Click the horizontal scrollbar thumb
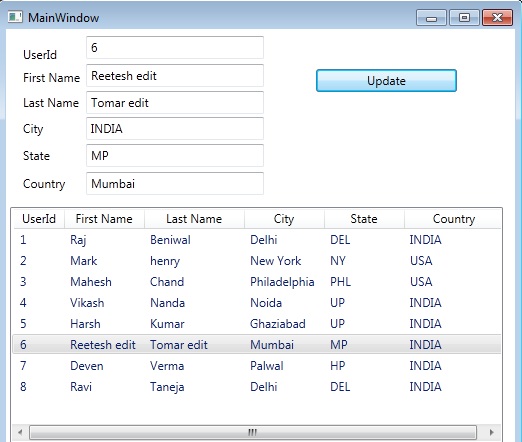The image size is (522, 442). pos(253,432)
